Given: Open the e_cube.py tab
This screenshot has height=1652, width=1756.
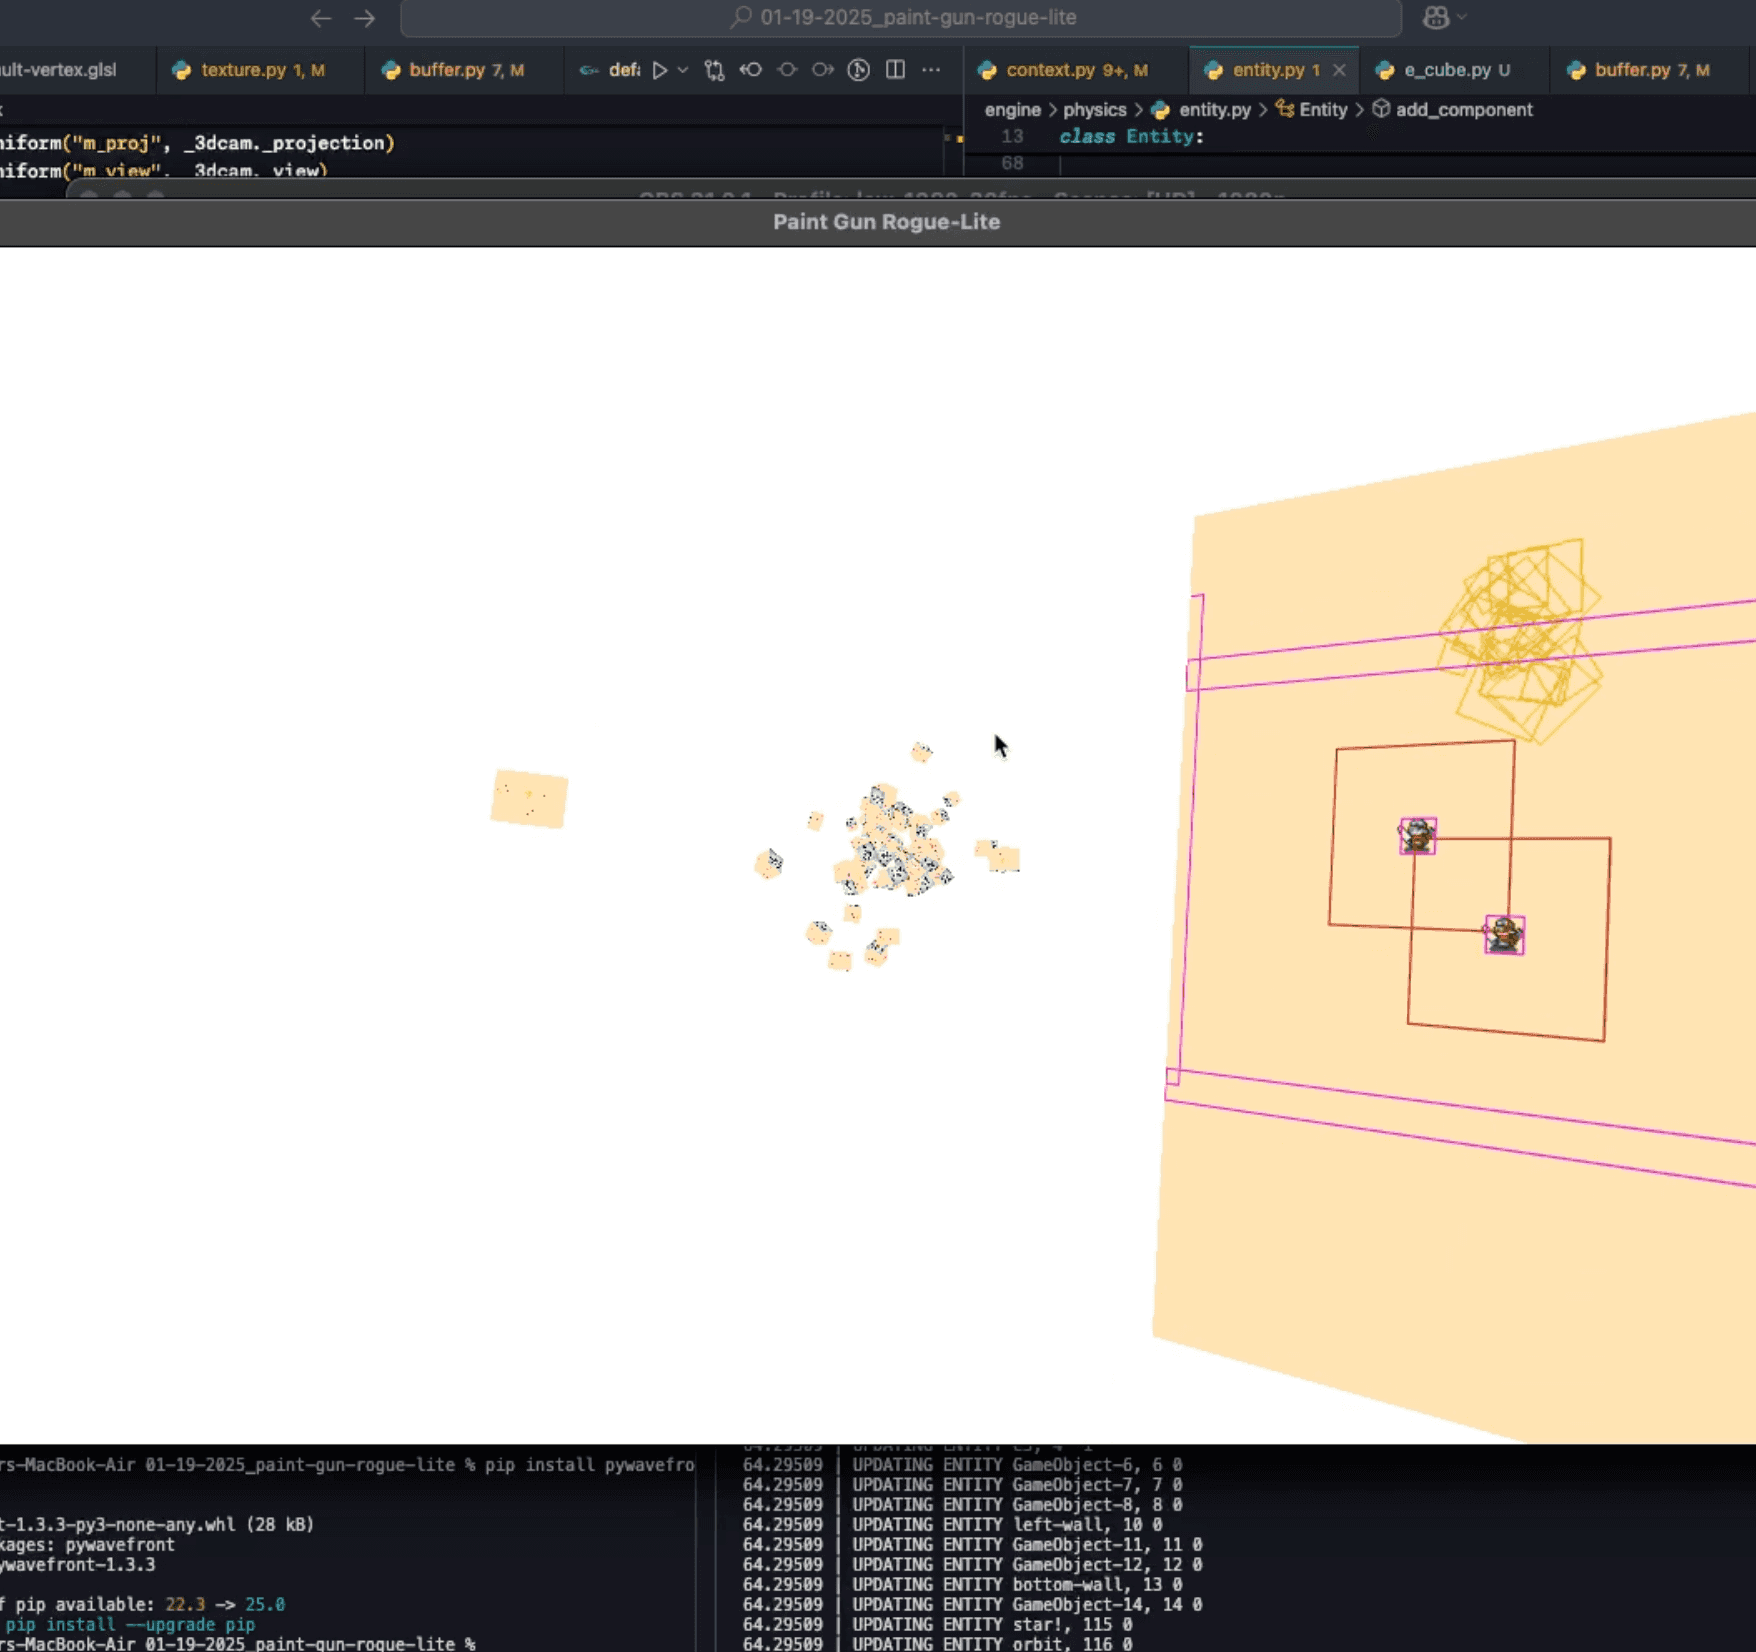Looking at the screenshot, I should pyautogui.click(x=1455, y=70).
